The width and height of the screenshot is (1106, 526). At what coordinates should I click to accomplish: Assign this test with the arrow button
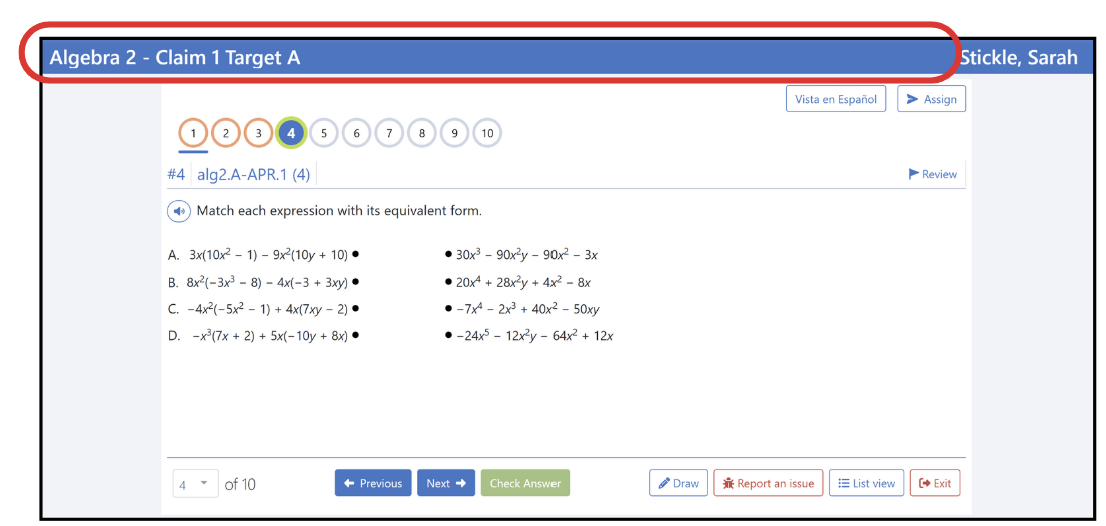click(x=931, y=99)
